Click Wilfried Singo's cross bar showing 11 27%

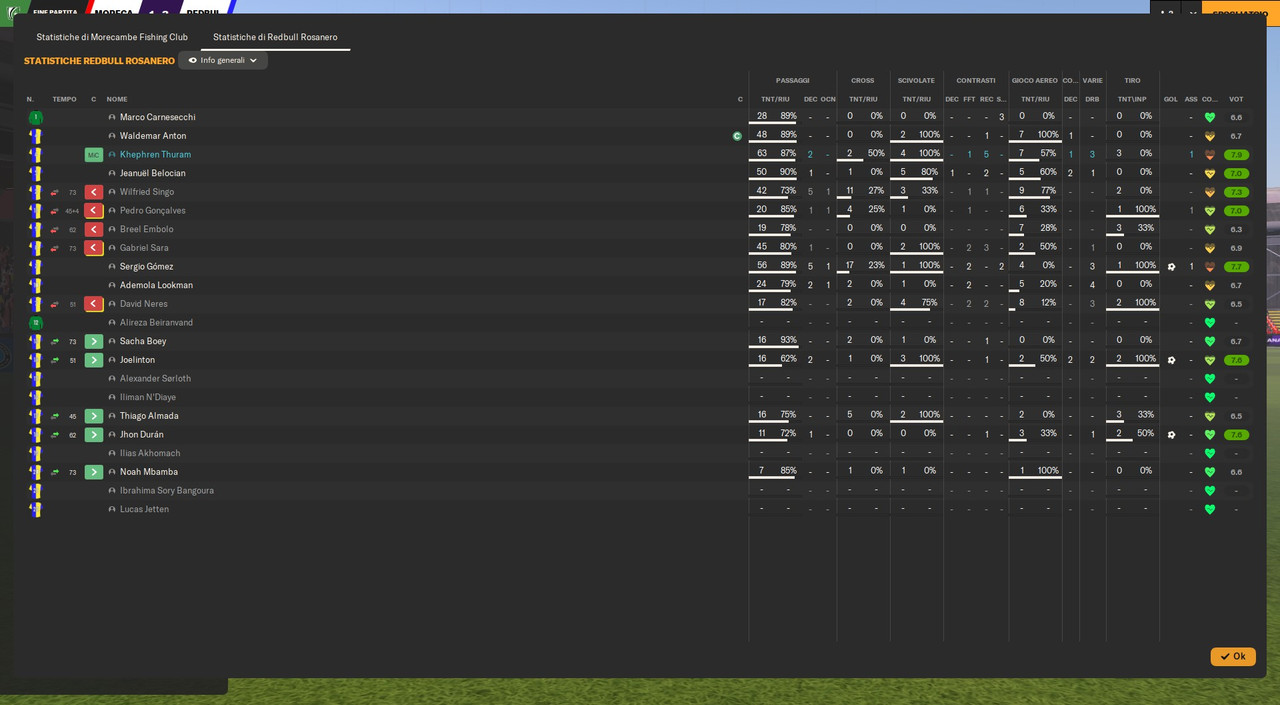(864, 191)
